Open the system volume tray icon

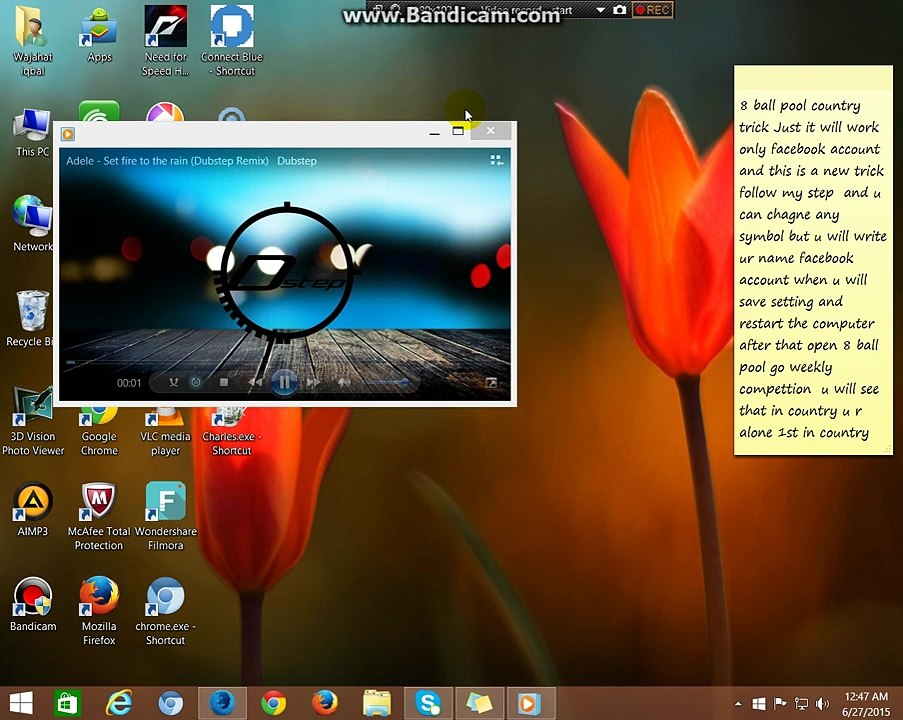(822, 703)
